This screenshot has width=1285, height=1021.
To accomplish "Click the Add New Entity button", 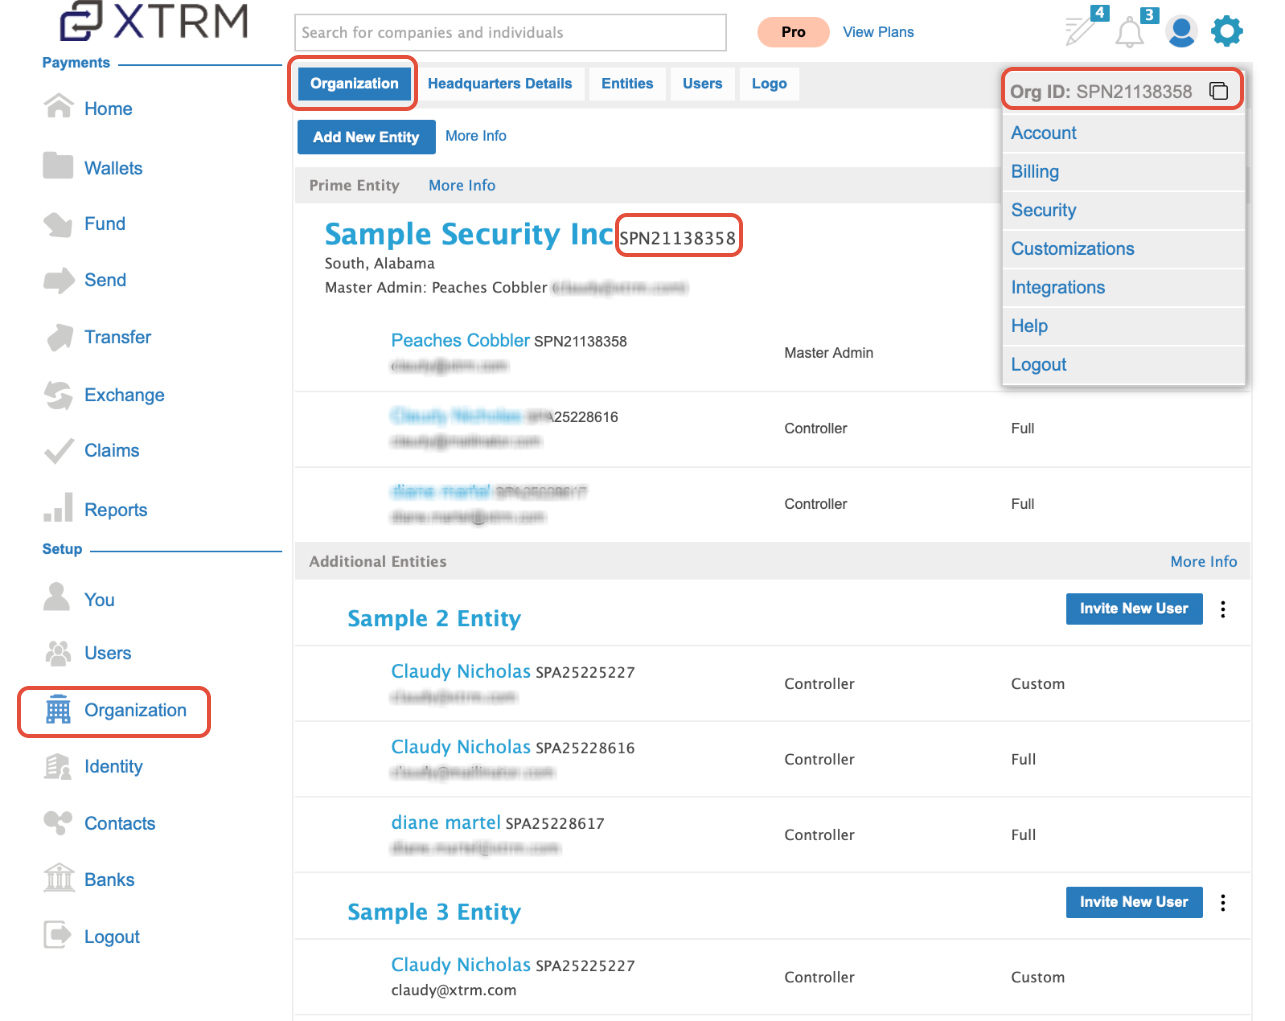I will pyautogui.click(x=366, y=137).
